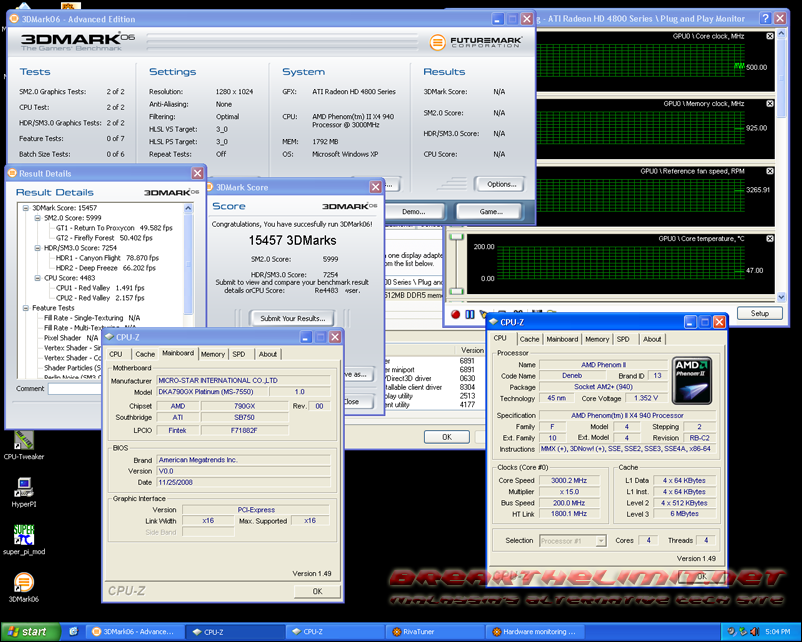802x642 pixels.
Task: Click the Comment input field
Action: (74, 389)
